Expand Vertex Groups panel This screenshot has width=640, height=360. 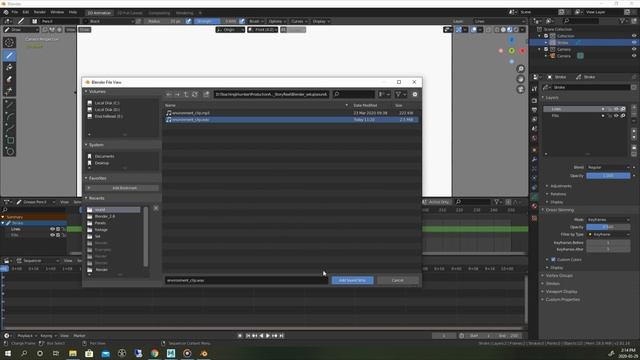point(559,276)
